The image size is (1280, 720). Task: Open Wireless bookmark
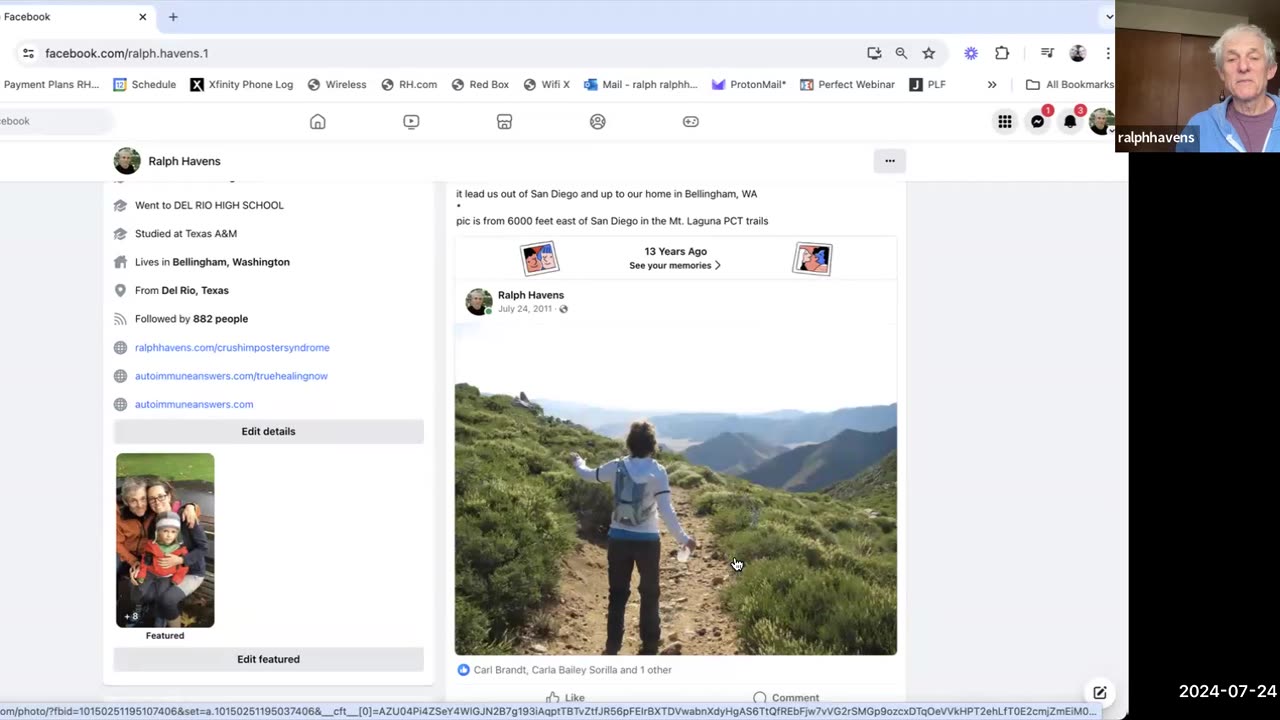(336, 85)
